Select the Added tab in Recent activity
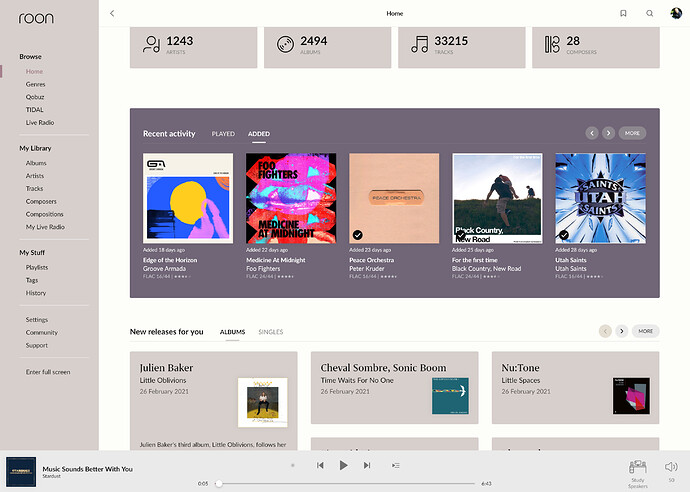The height and width of the screenshot is (492, 690). (259, 134)
